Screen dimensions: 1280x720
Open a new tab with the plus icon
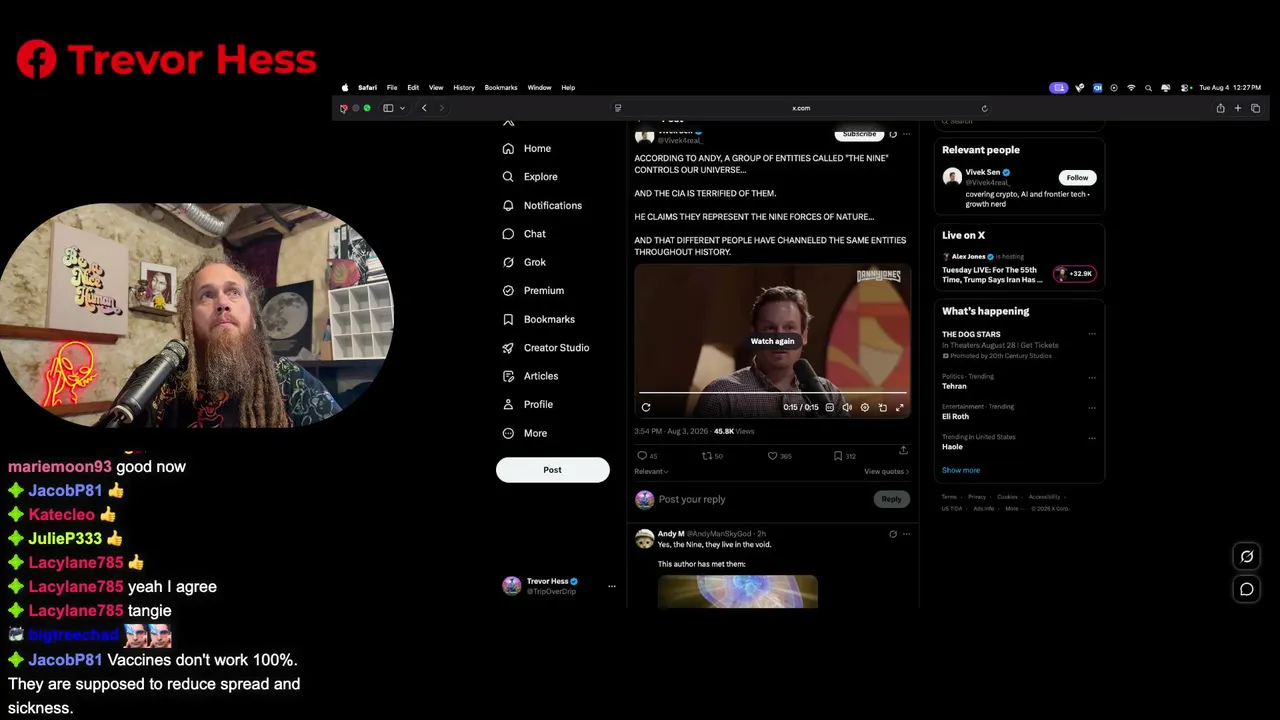[1237, 108]
